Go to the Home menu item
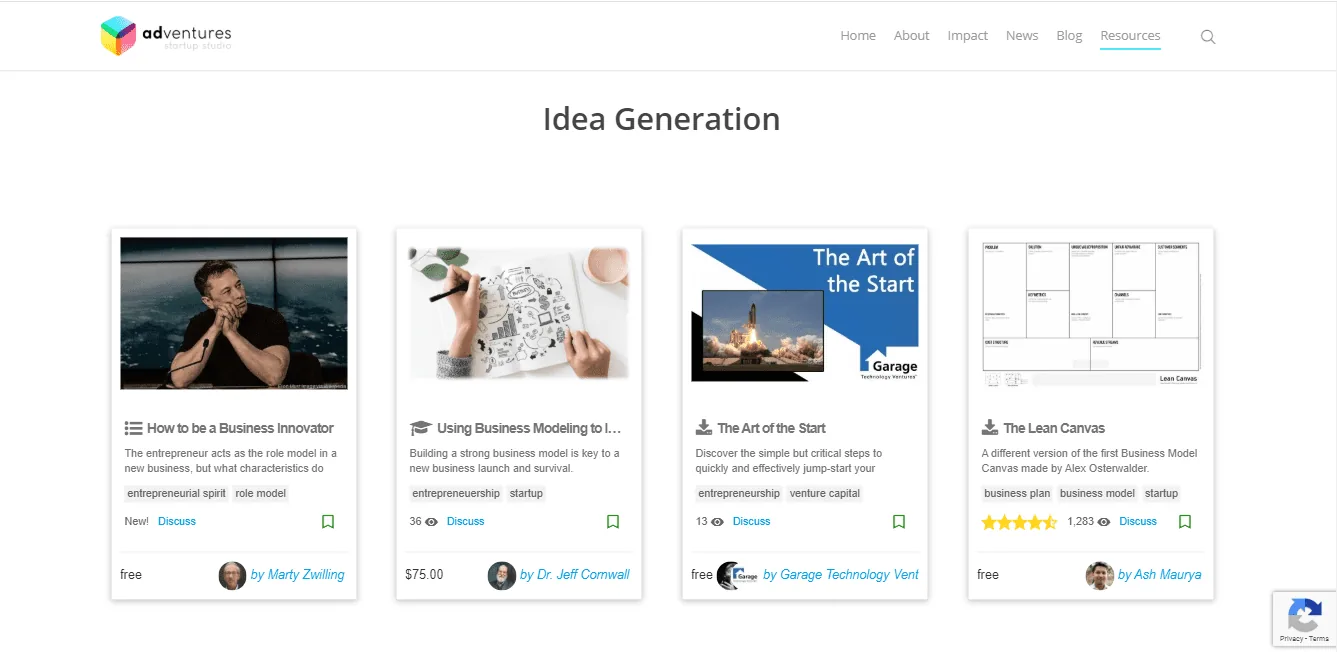1337x652 pixels. (858, 36)
